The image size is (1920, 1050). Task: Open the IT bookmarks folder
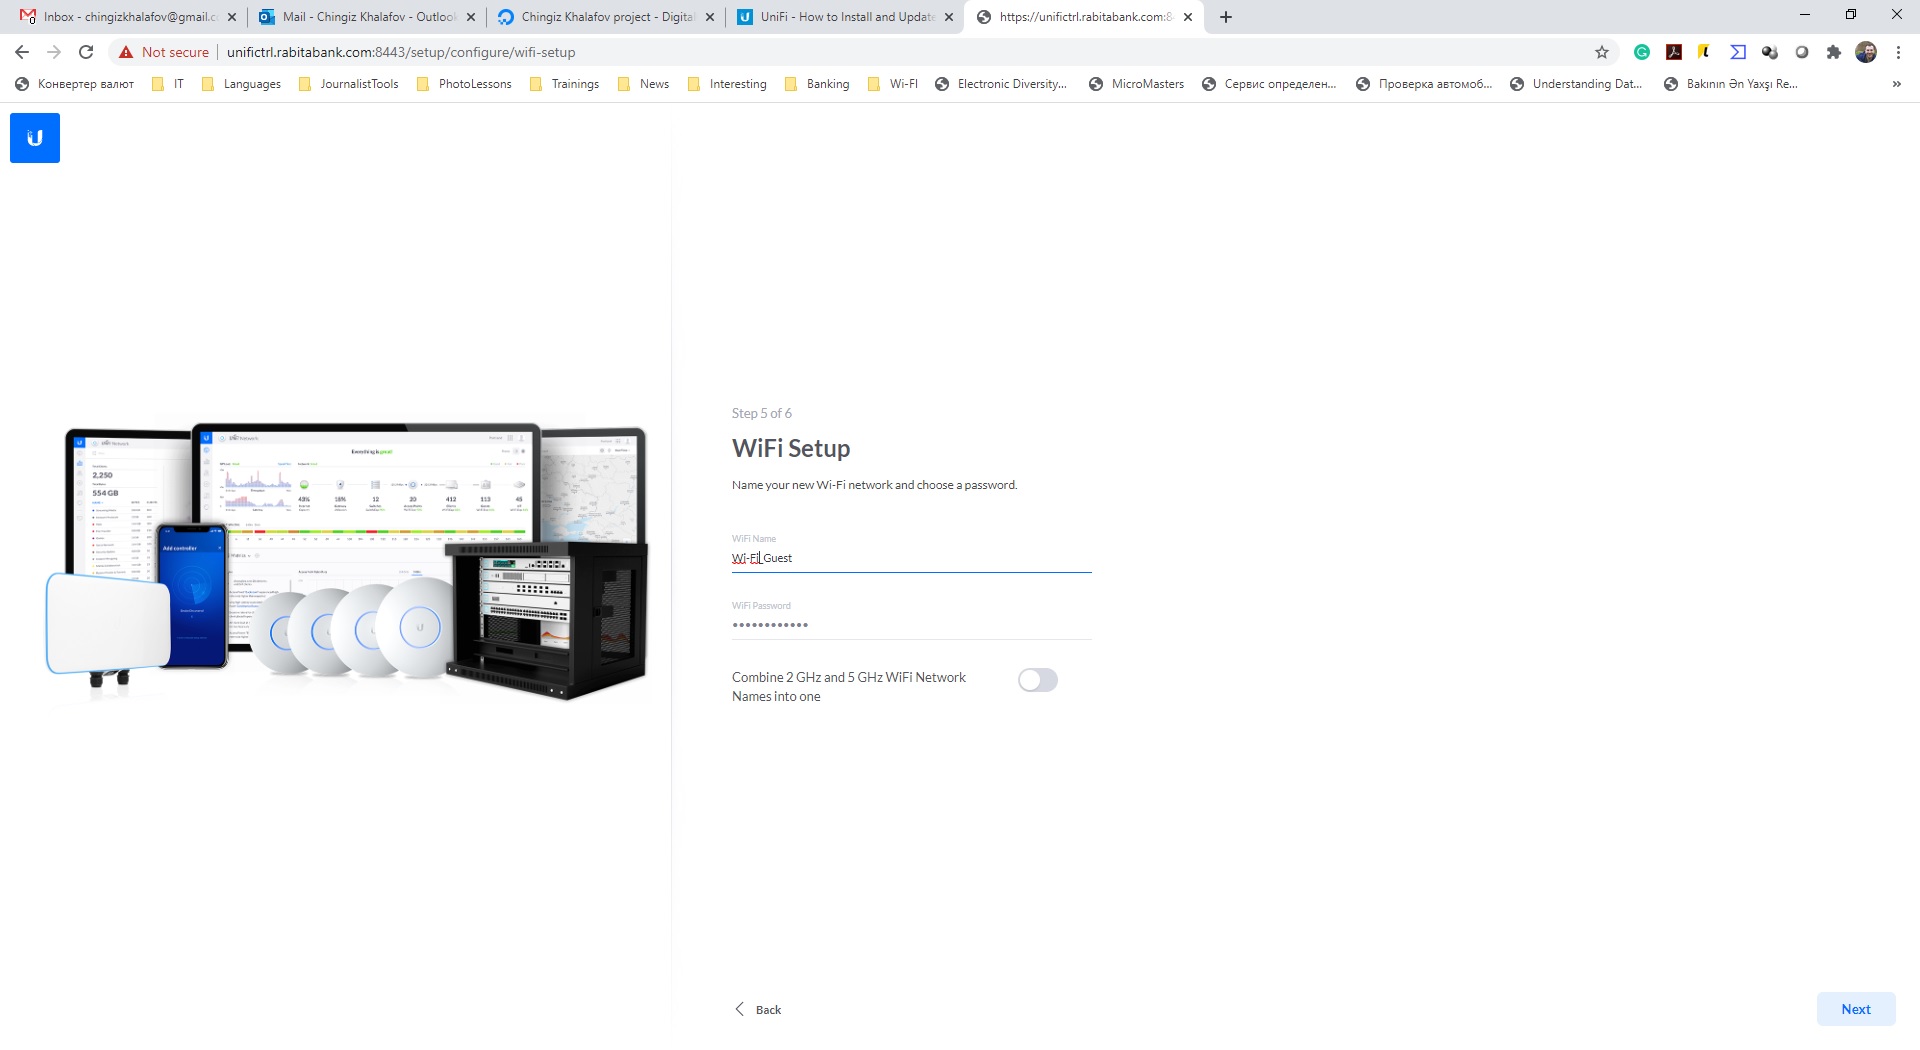(x=168, y=84)
